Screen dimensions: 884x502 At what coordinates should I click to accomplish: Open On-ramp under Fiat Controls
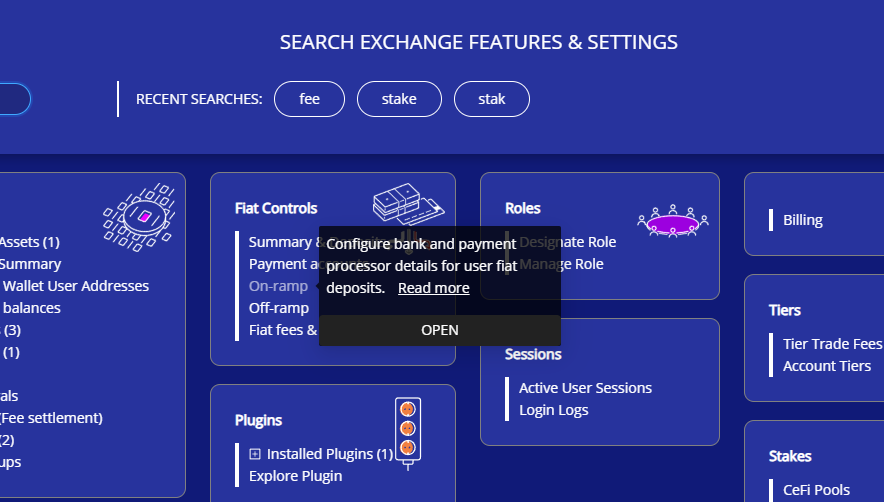(279, 286)
